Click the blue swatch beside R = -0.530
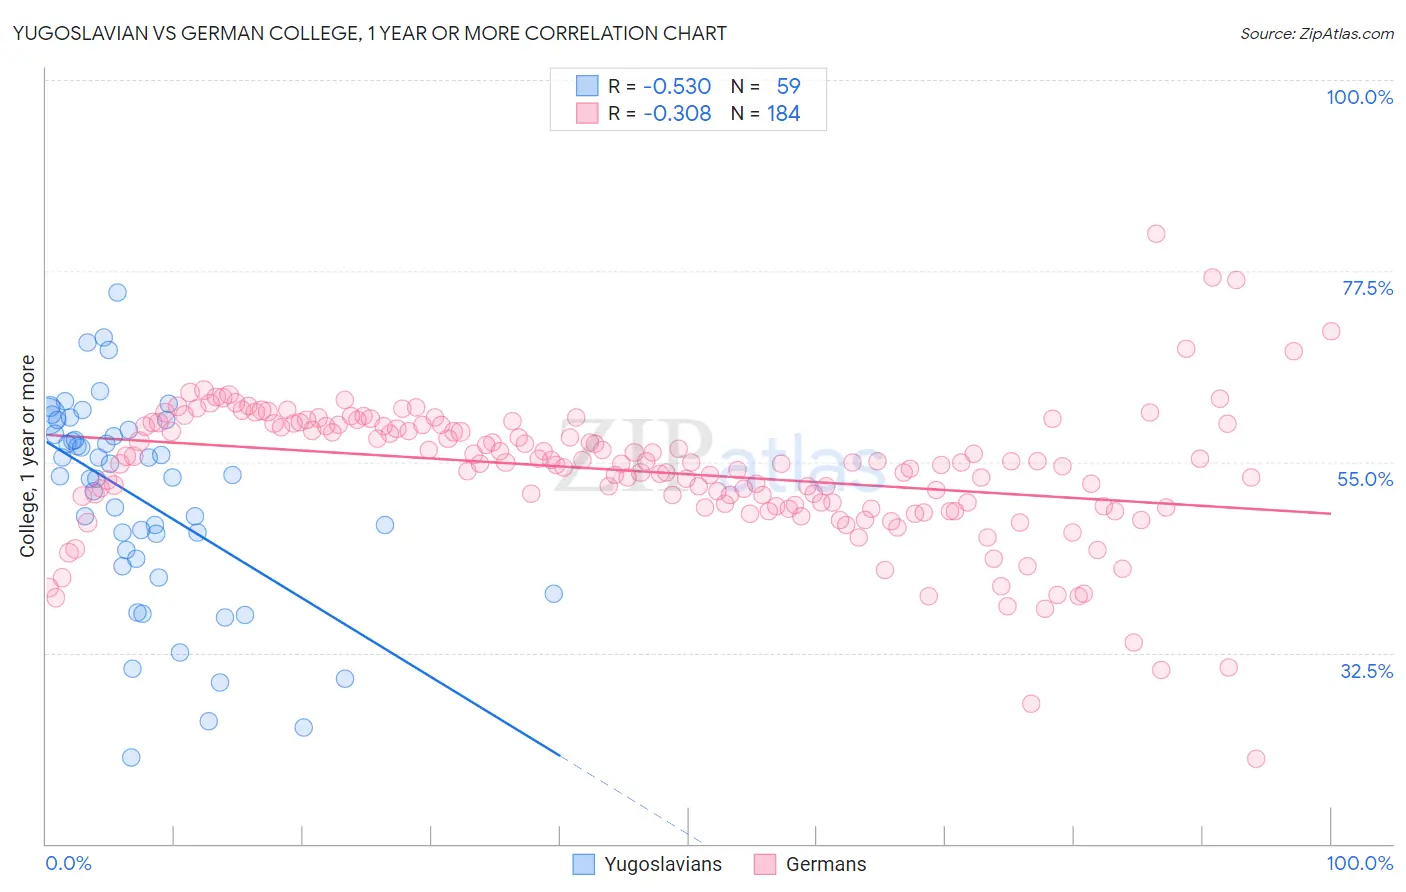 (x=587, y=86)
